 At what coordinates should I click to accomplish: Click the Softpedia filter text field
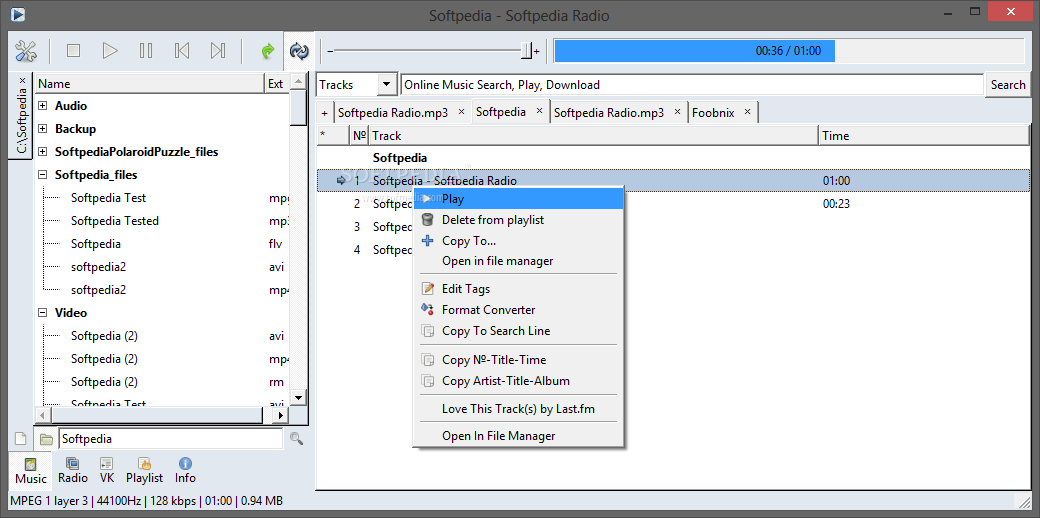[x=170, y=438]
